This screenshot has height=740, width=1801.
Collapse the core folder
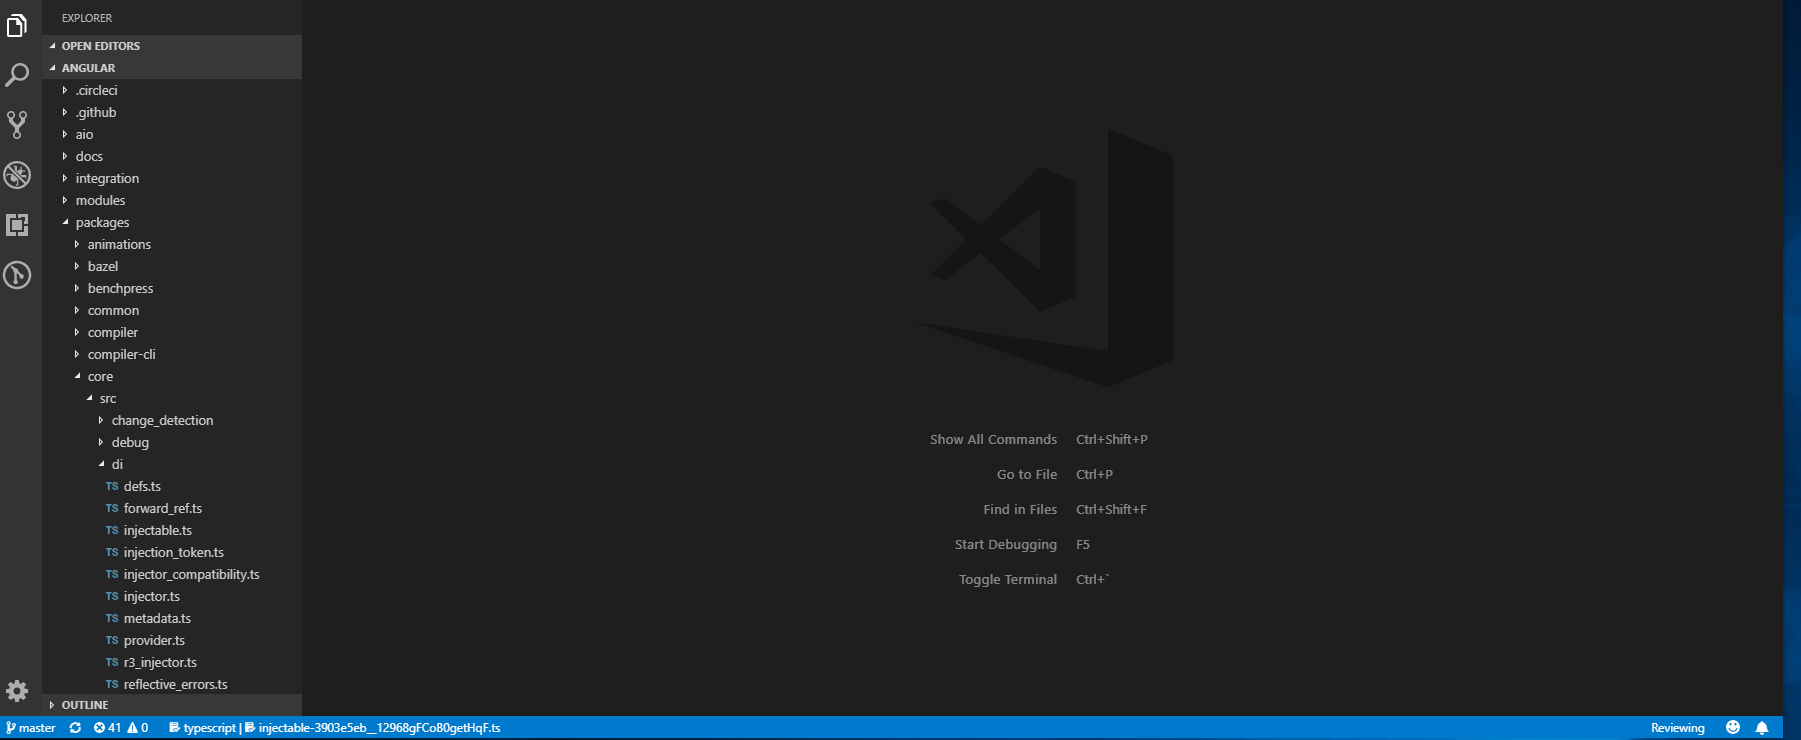(x=172, y=376)
